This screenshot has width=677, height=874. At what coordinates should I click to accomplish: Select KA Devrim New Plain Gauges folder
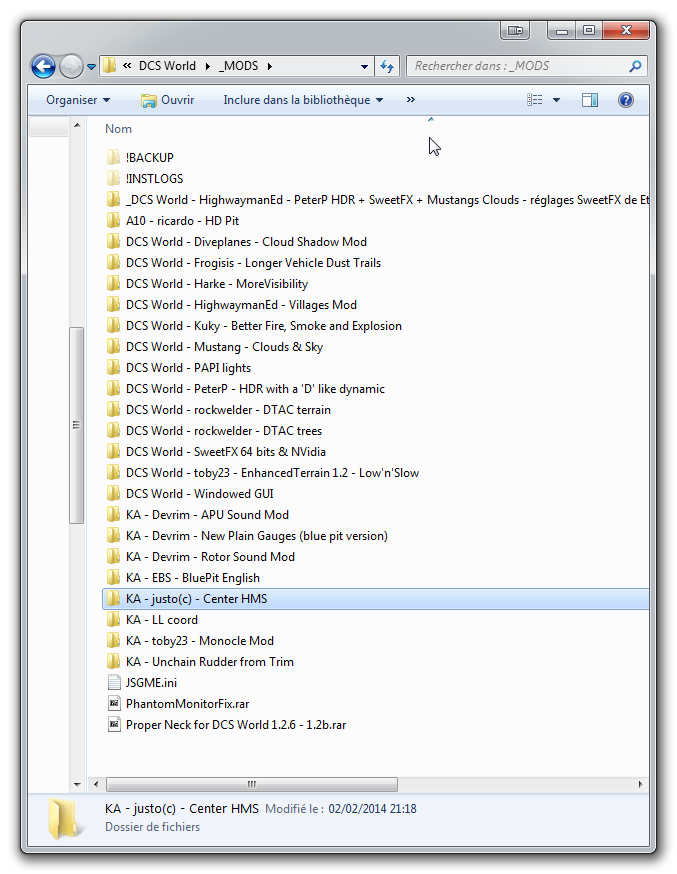pos(247,536)
